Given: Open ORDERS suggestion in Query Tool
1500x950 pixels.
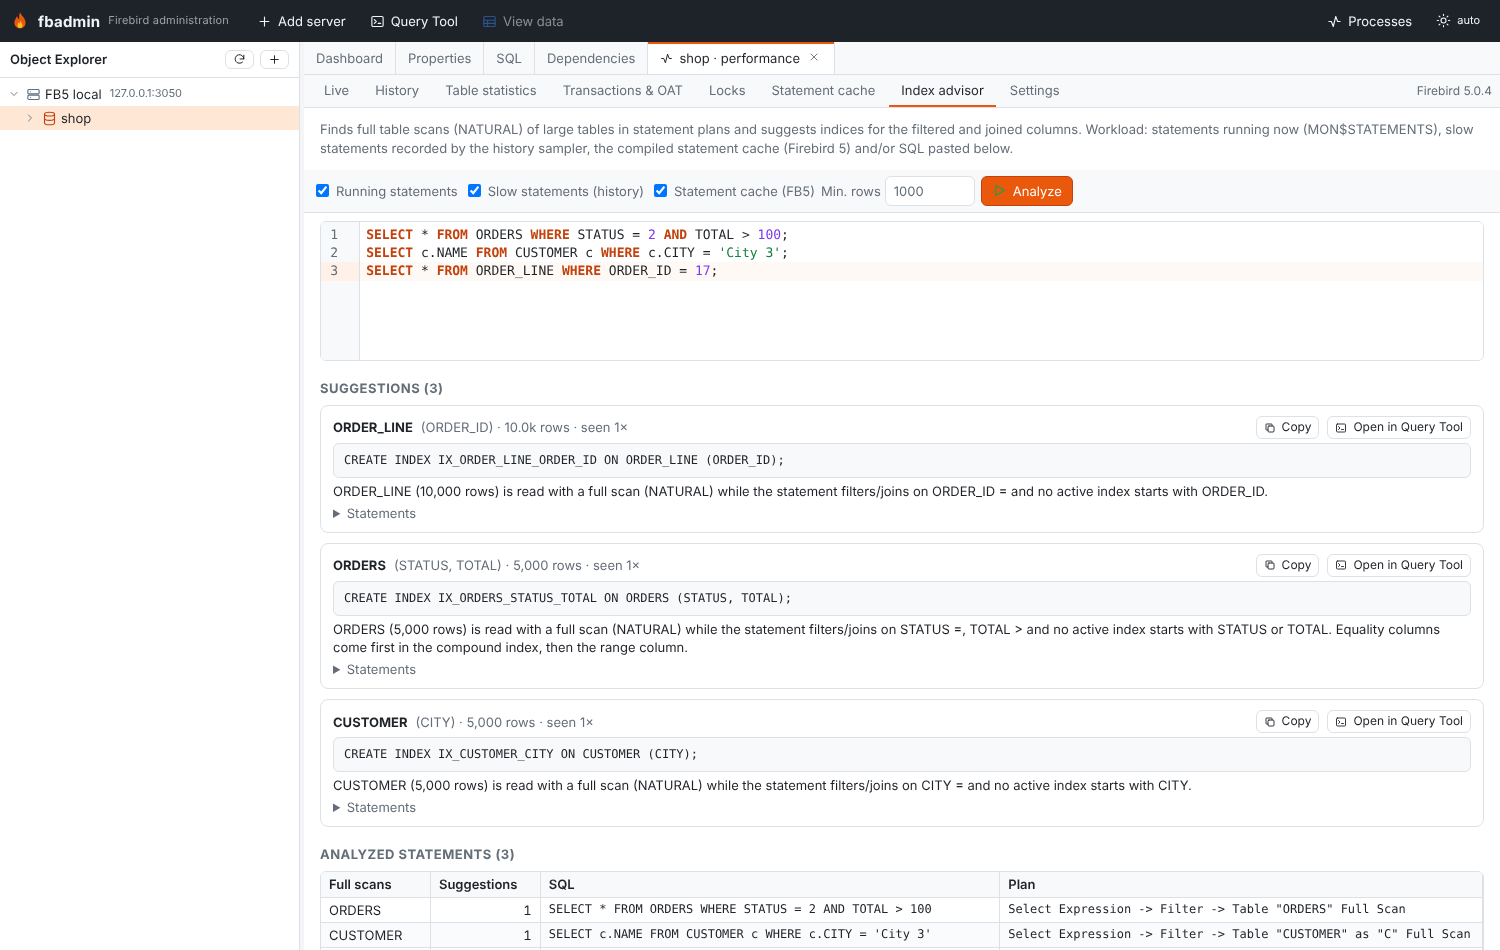Looking at the screenshot, I should pyautogui.click(x=1399, y=565).
